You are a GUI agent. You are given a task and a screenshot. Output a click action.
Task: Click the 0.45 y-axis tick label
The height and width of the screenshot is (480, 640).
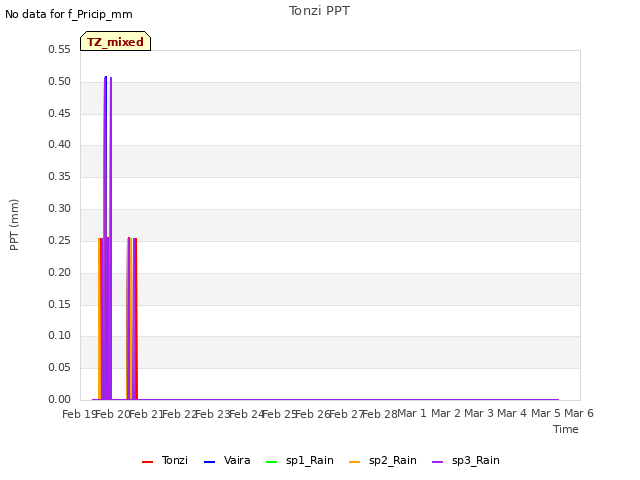(60, 113)
